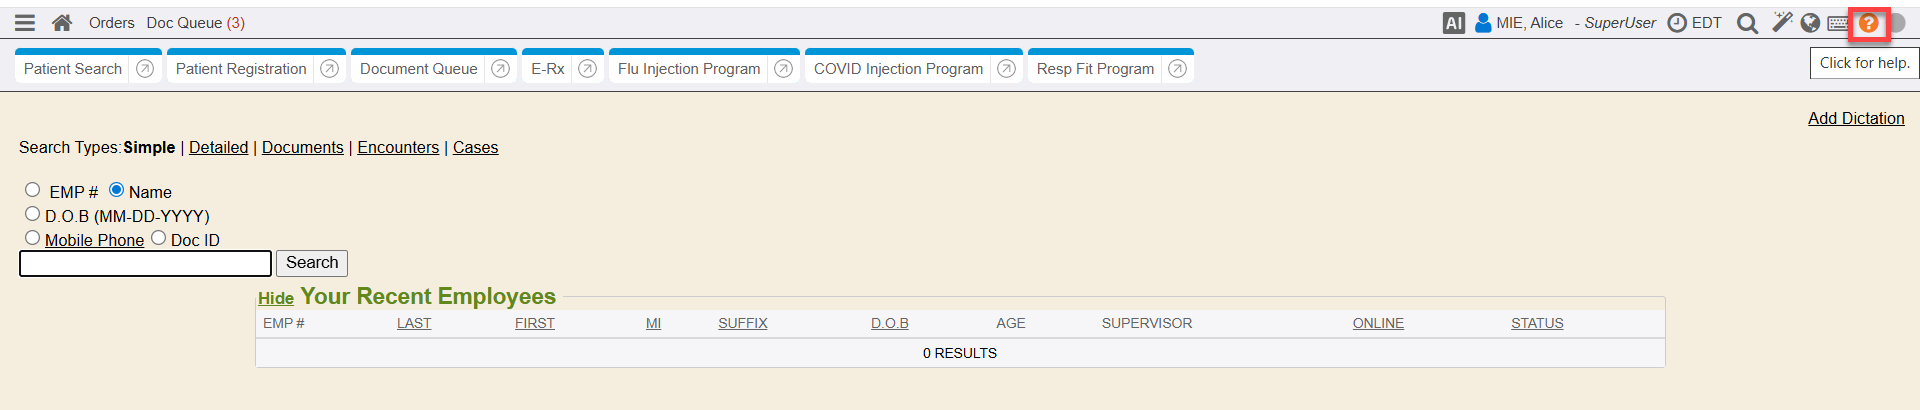Open Patient Registration in new window arrow

point(329,69)
